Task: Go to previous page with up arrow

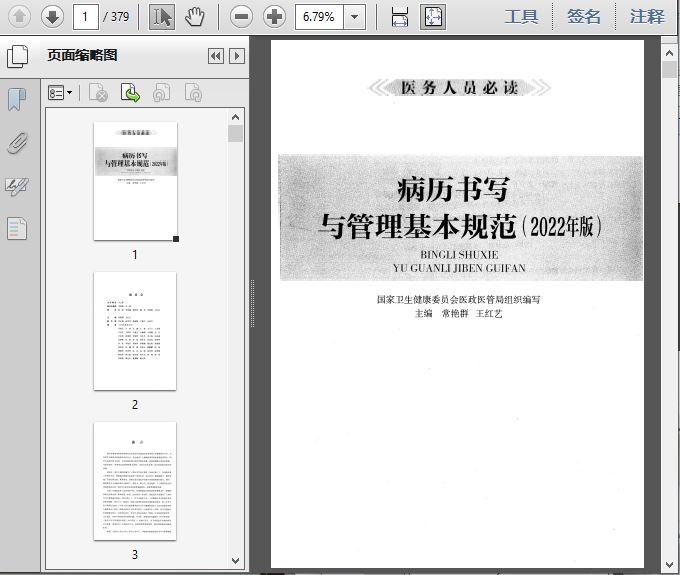Action: (20, 17)
